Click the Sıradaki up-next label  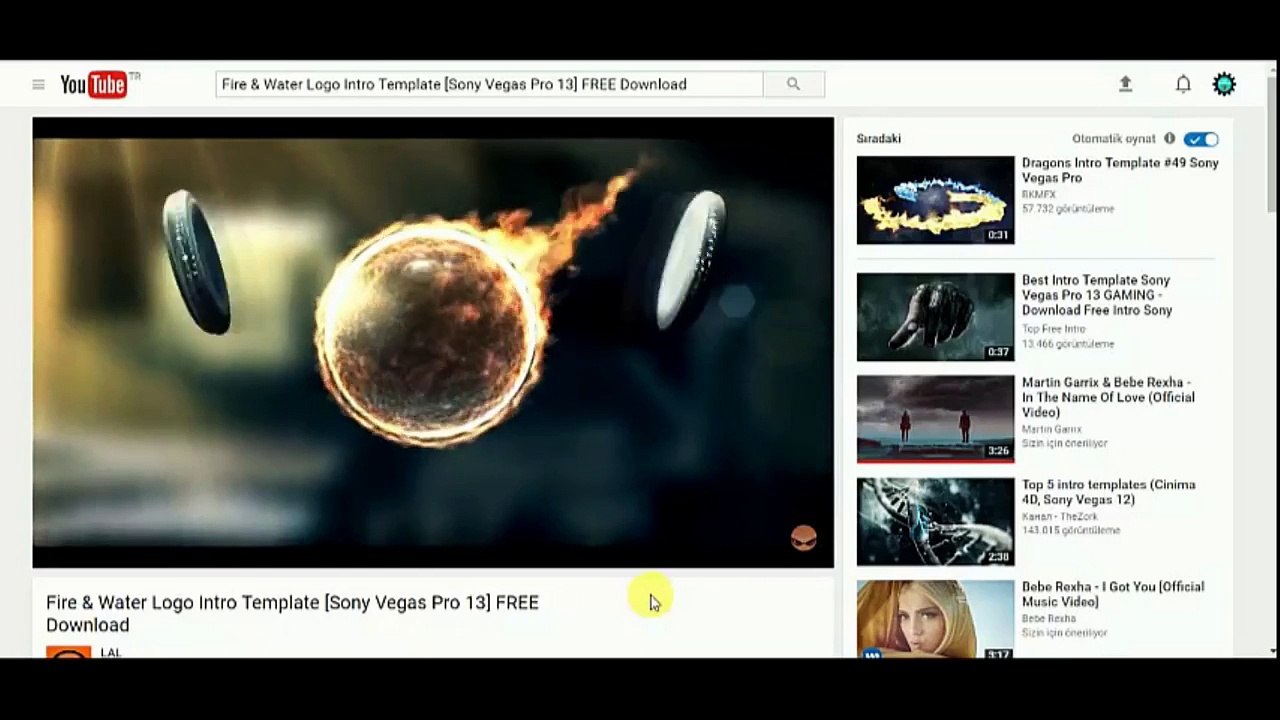pyautogui.click(x=878, y=139)
